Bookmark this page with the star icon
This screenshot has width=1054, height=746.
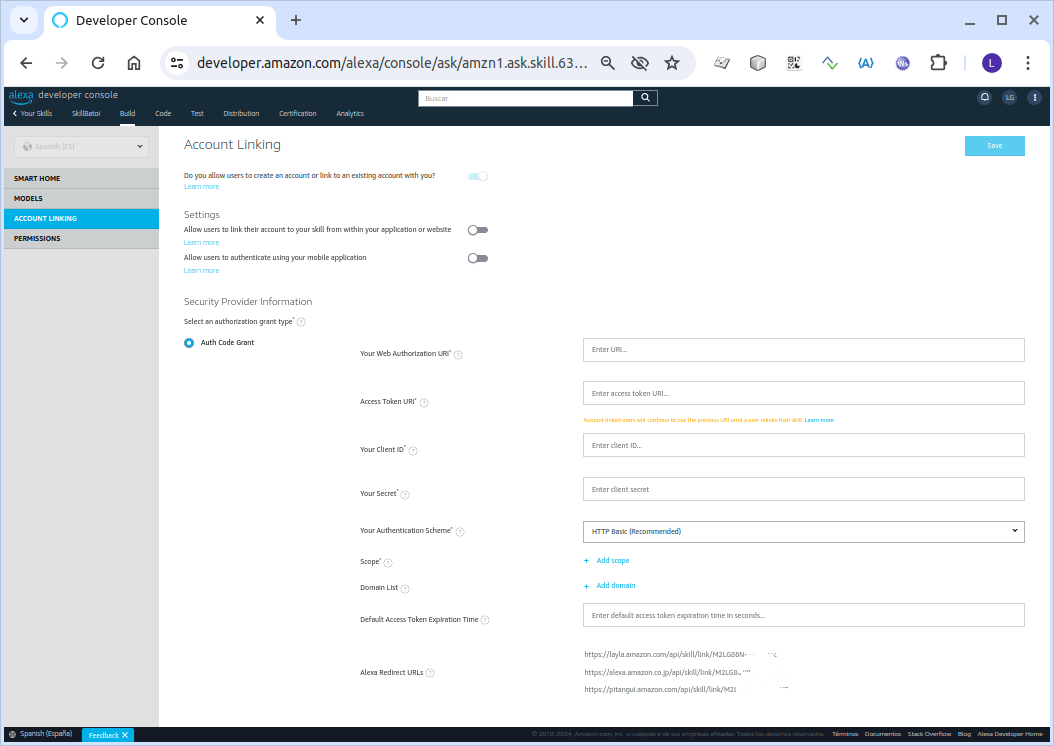672,63
